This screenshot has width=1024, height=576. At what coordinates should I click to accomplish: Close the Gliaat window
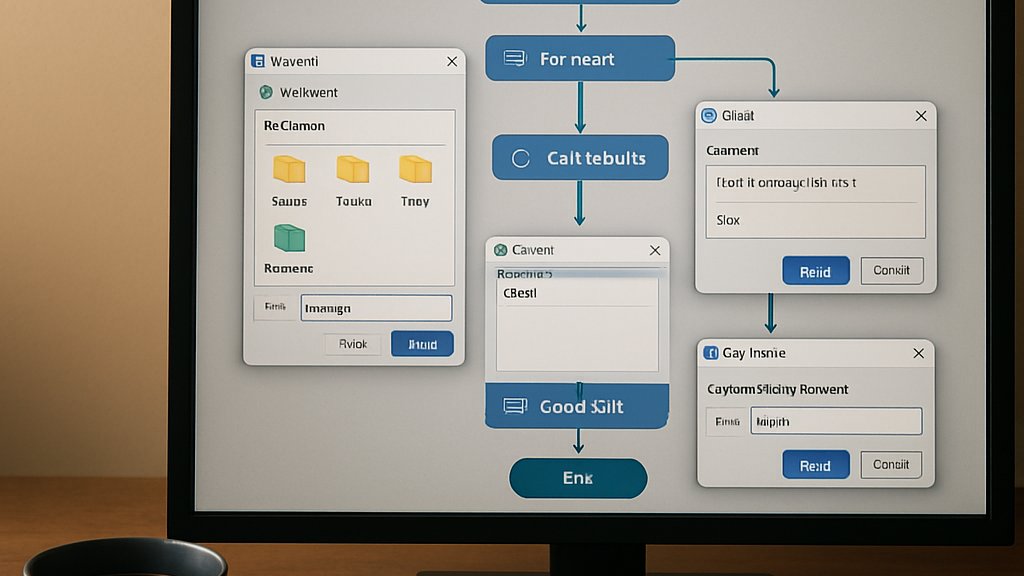click(921, 116)
